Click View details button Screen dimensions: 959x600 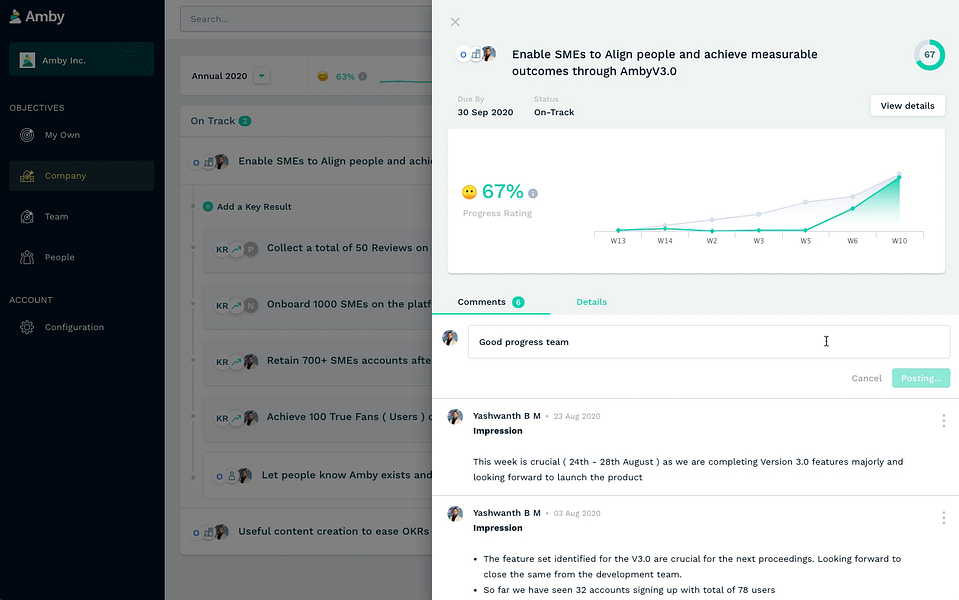[x=907, y=106]
